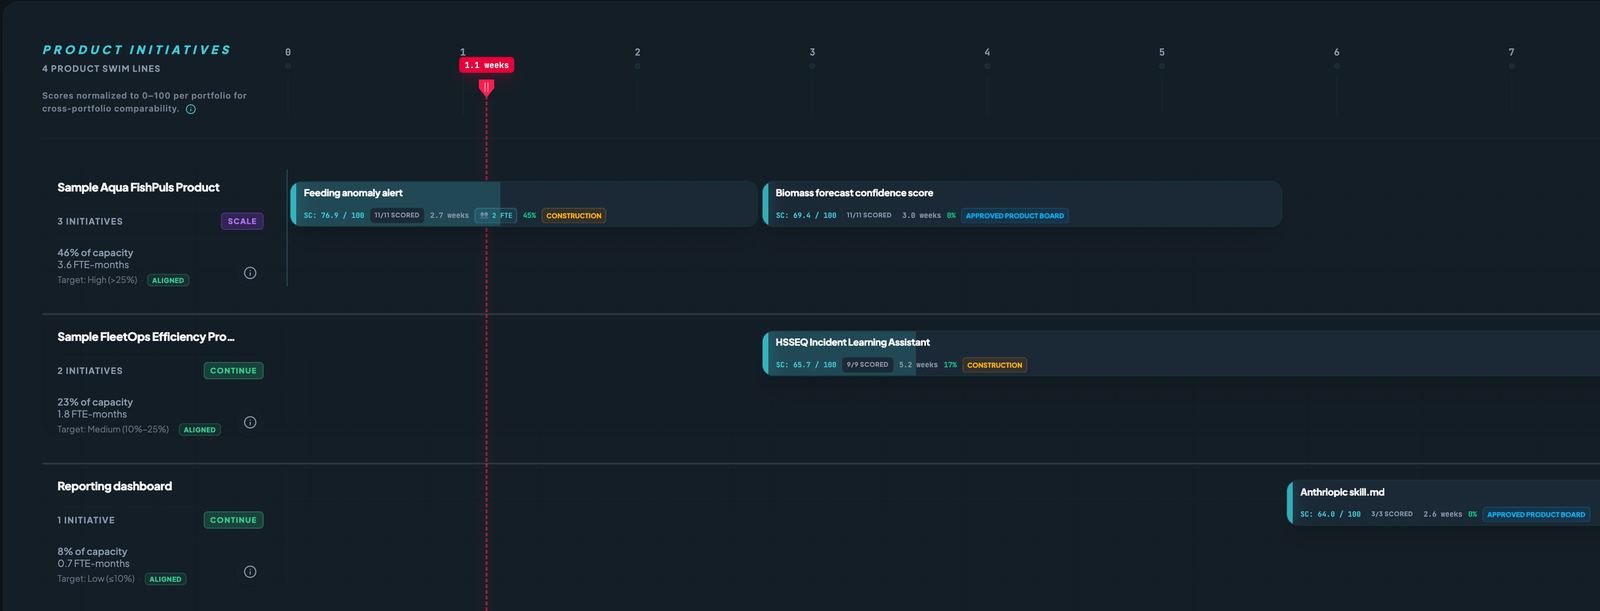Click 3/3 SCORED badge on Anthriopic skill.md
The width and height of the screenshot is (1600, 611).
pos(1391,515)
